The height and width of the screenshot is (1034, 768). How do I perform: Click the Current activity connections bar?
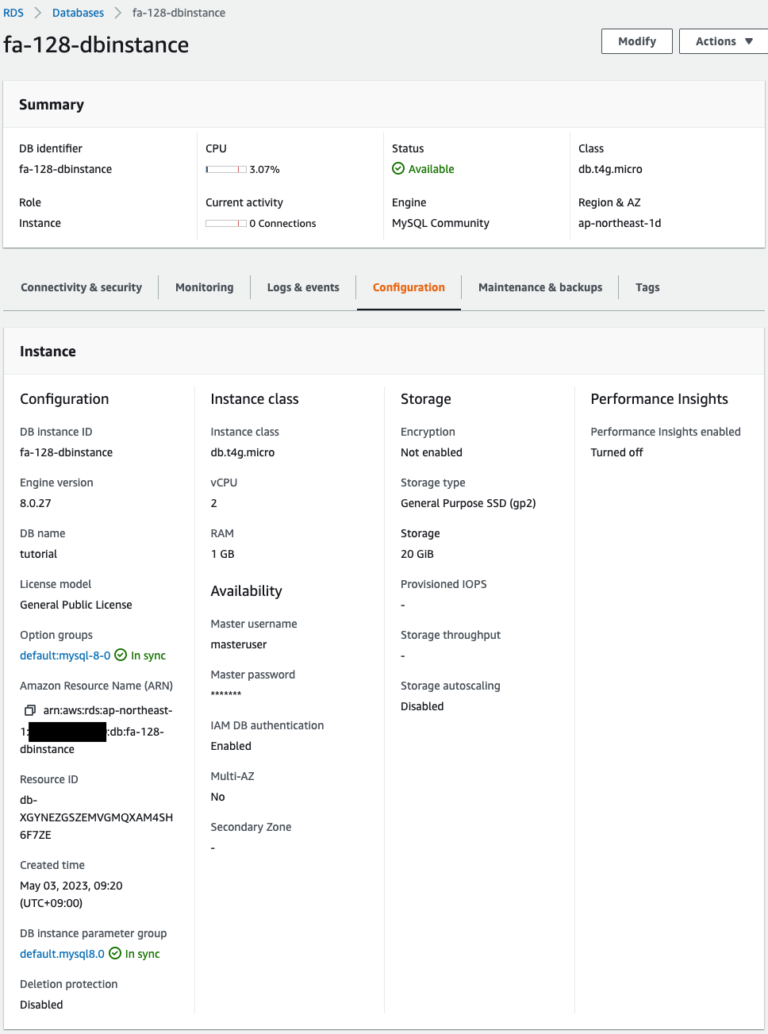tap(224, 223)
